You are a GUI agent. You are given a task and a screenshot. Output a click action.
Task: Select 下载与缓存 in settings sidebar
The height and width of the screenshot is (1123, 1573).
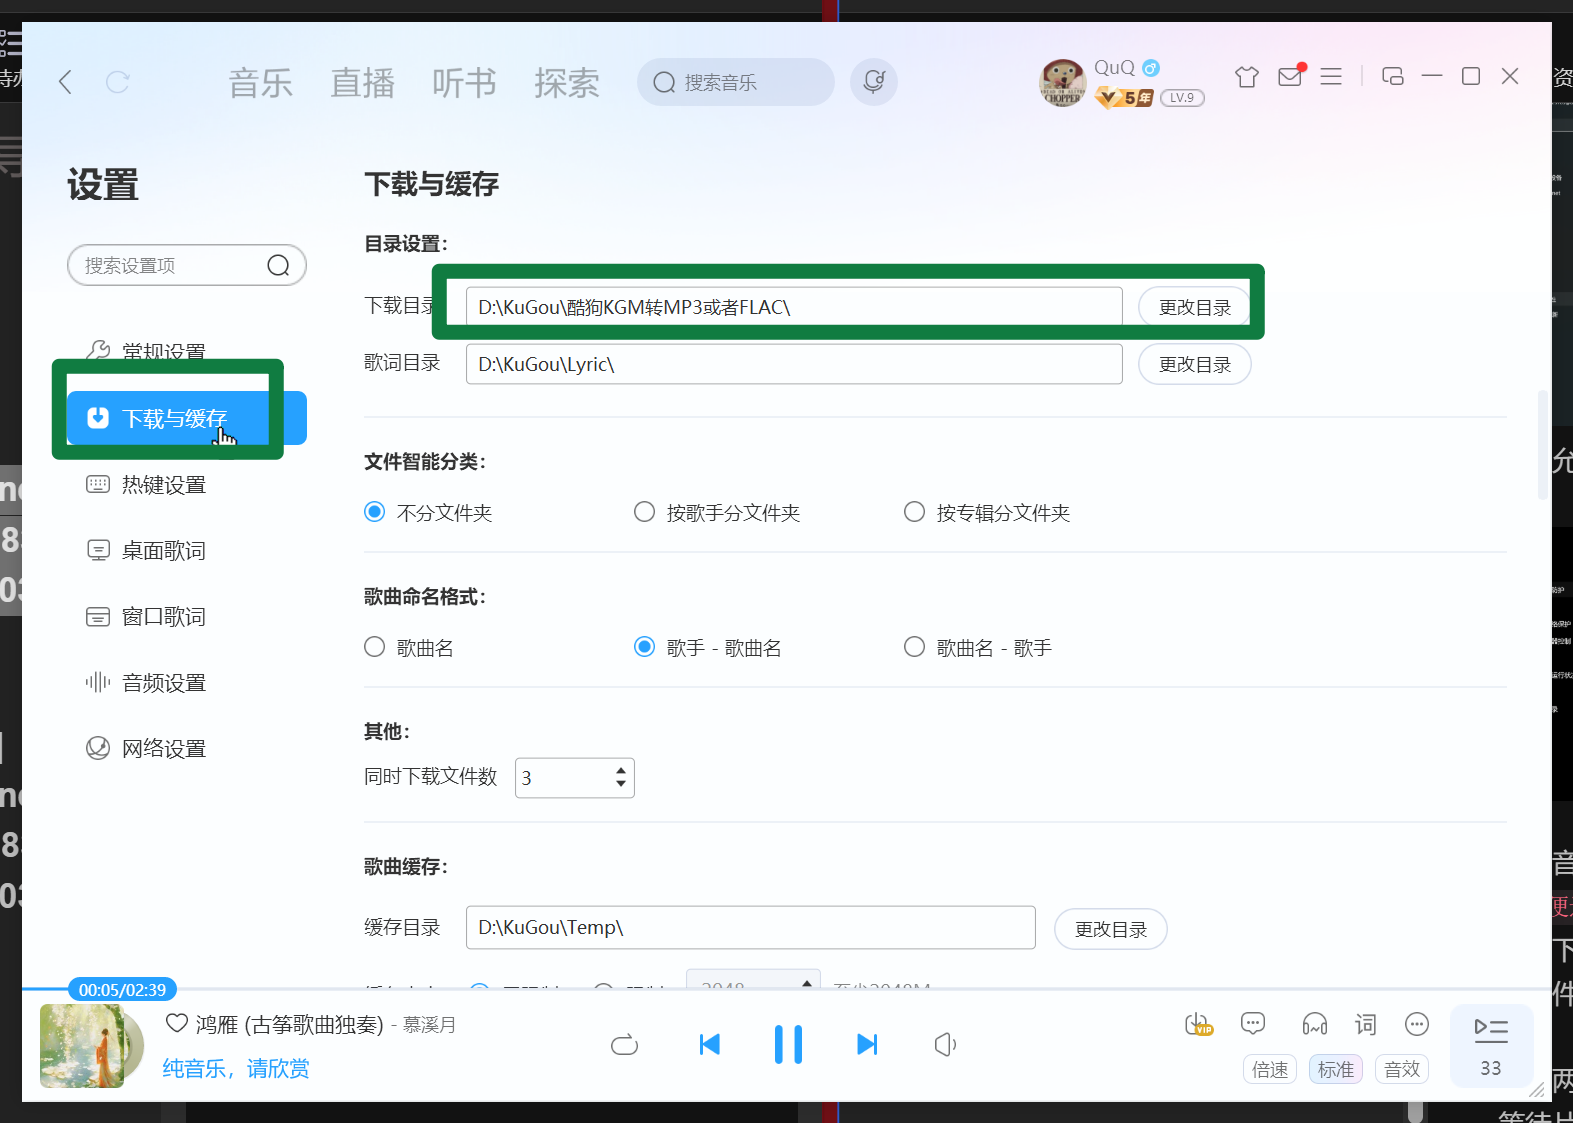point(187,418)
